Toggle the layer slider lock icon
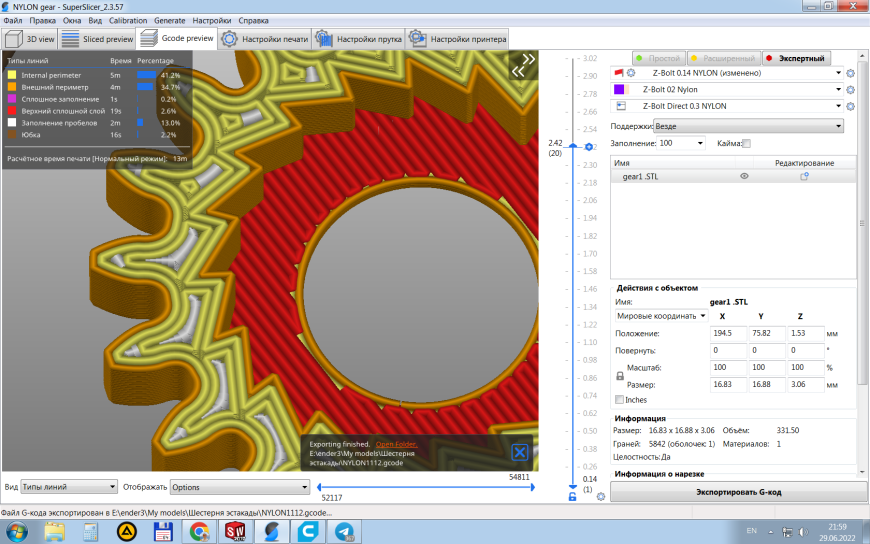Image resolution: width=870 pixels, height=544 pixels. point(573,497)
